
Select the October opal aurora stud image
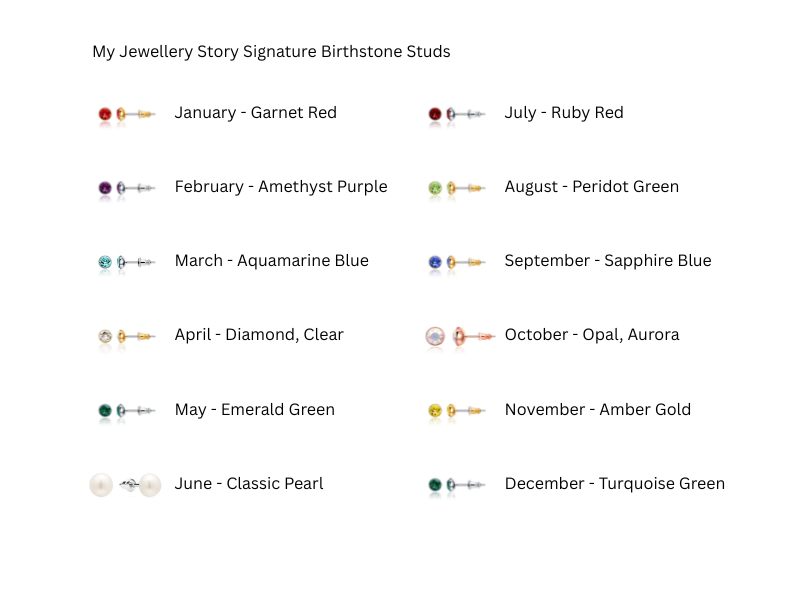click(459, 337)
